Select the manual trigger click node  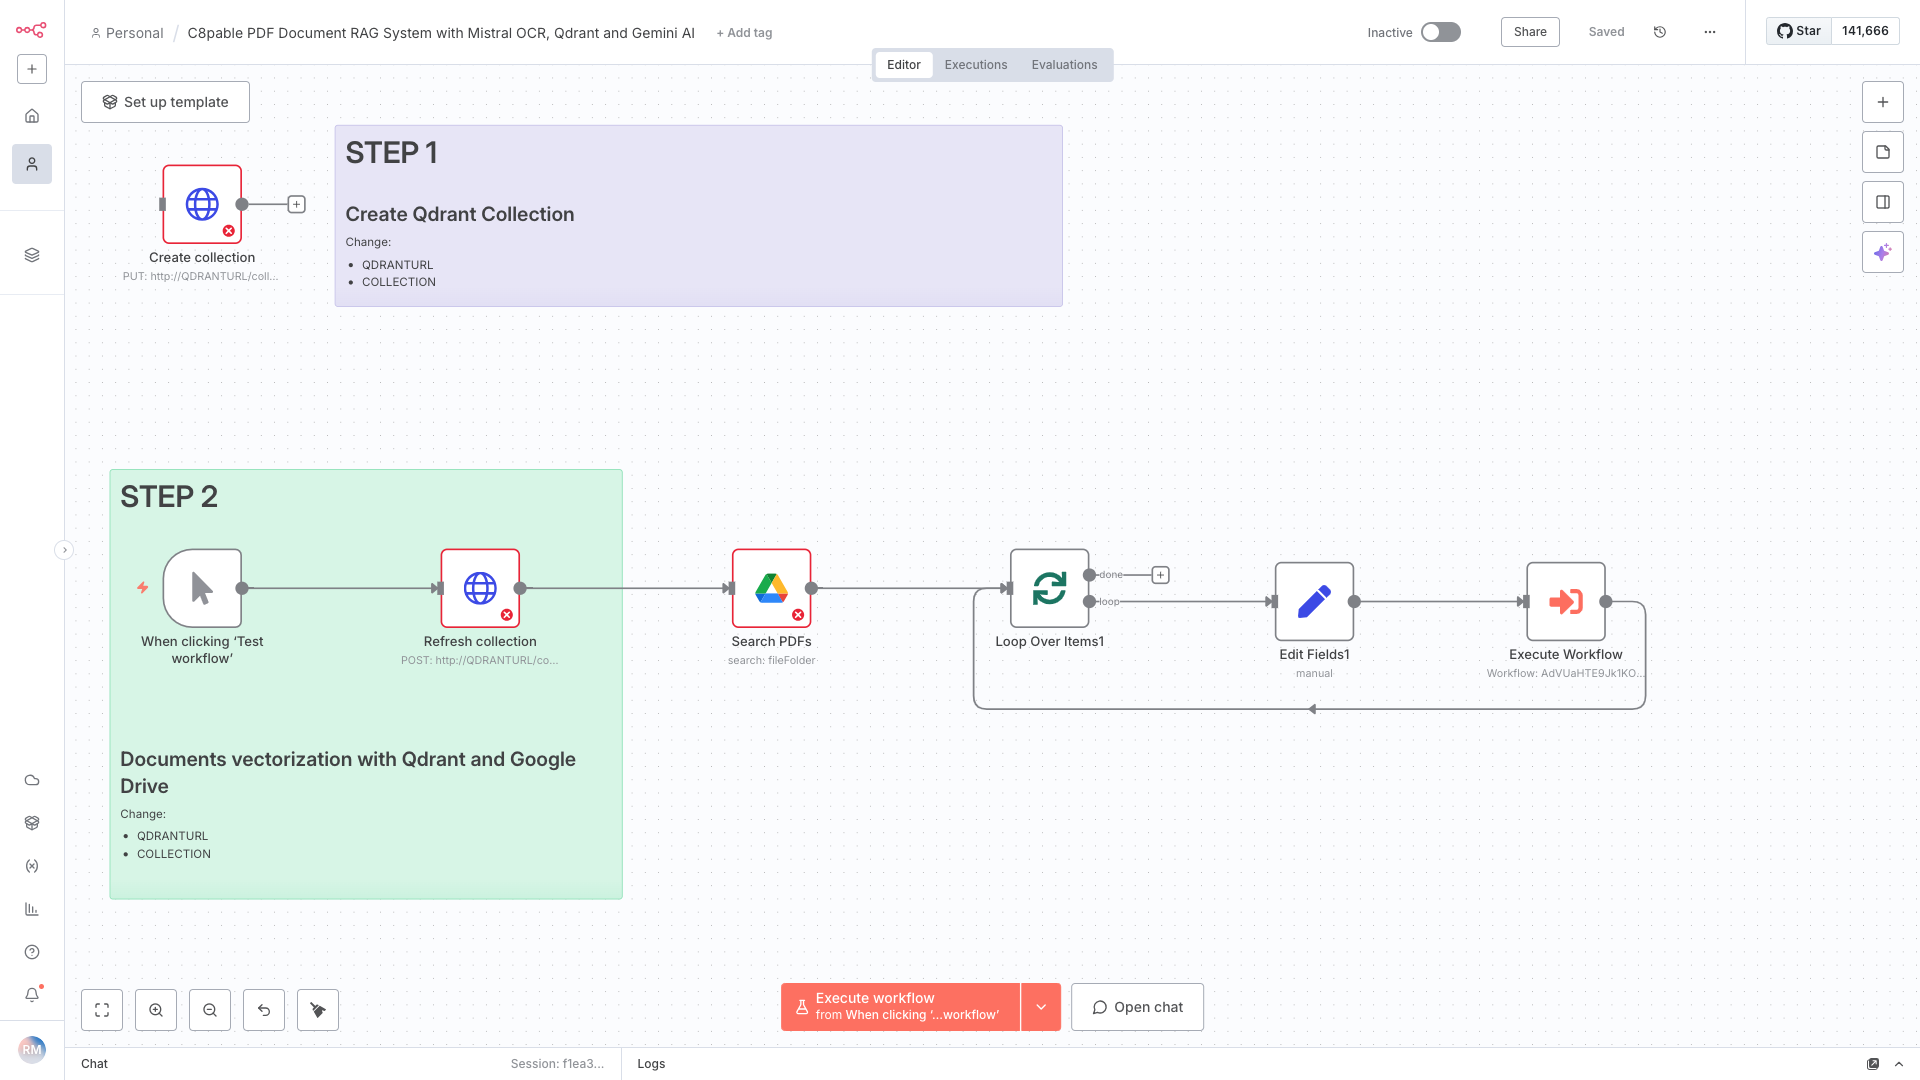202,588
